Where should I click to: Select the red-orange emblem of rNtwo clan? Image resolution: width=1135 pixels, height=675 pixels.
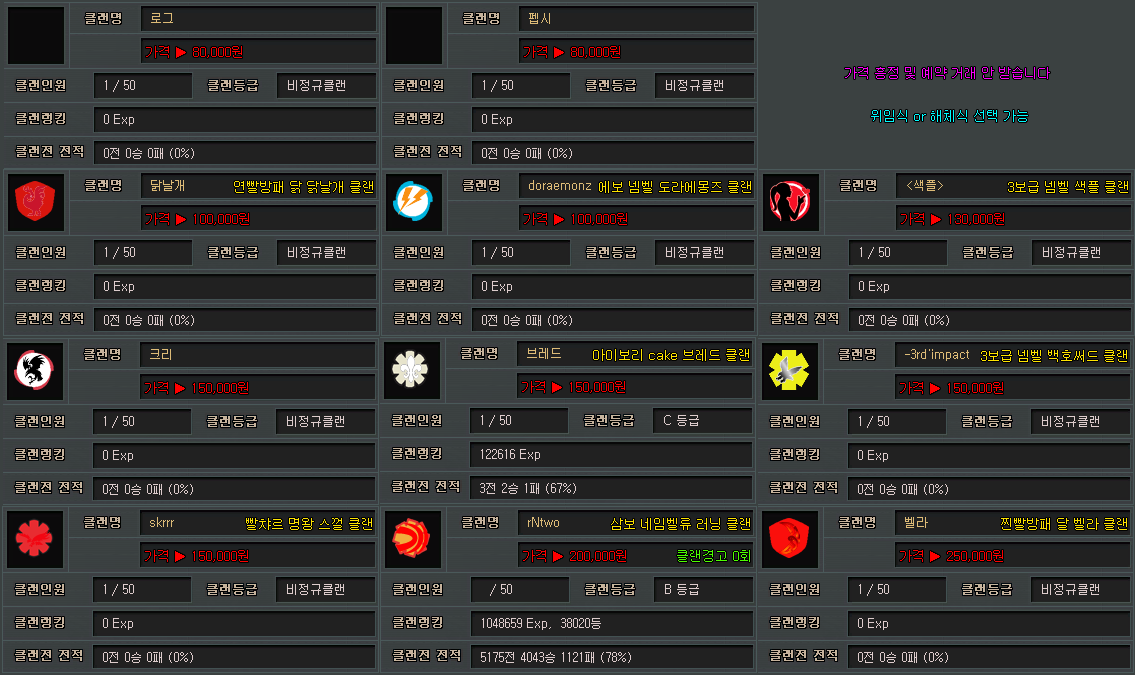coord(412,538)
